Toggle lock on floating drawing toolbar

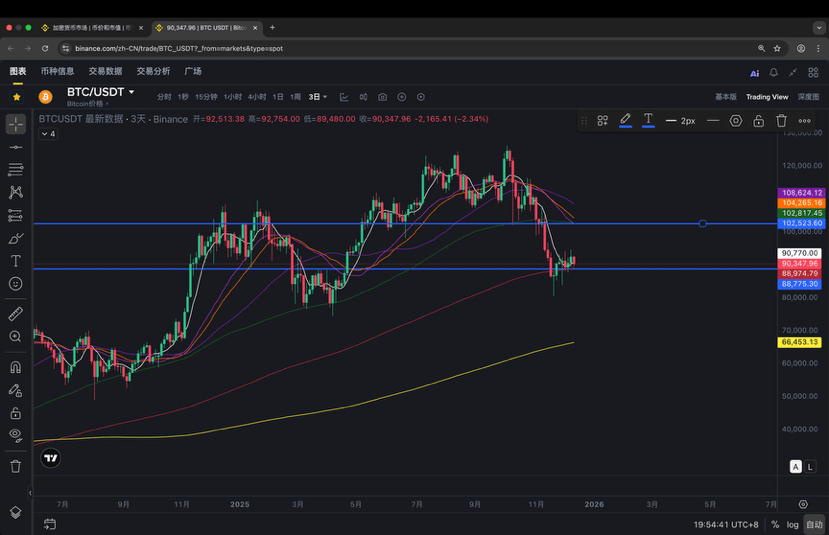pos(759,121)
